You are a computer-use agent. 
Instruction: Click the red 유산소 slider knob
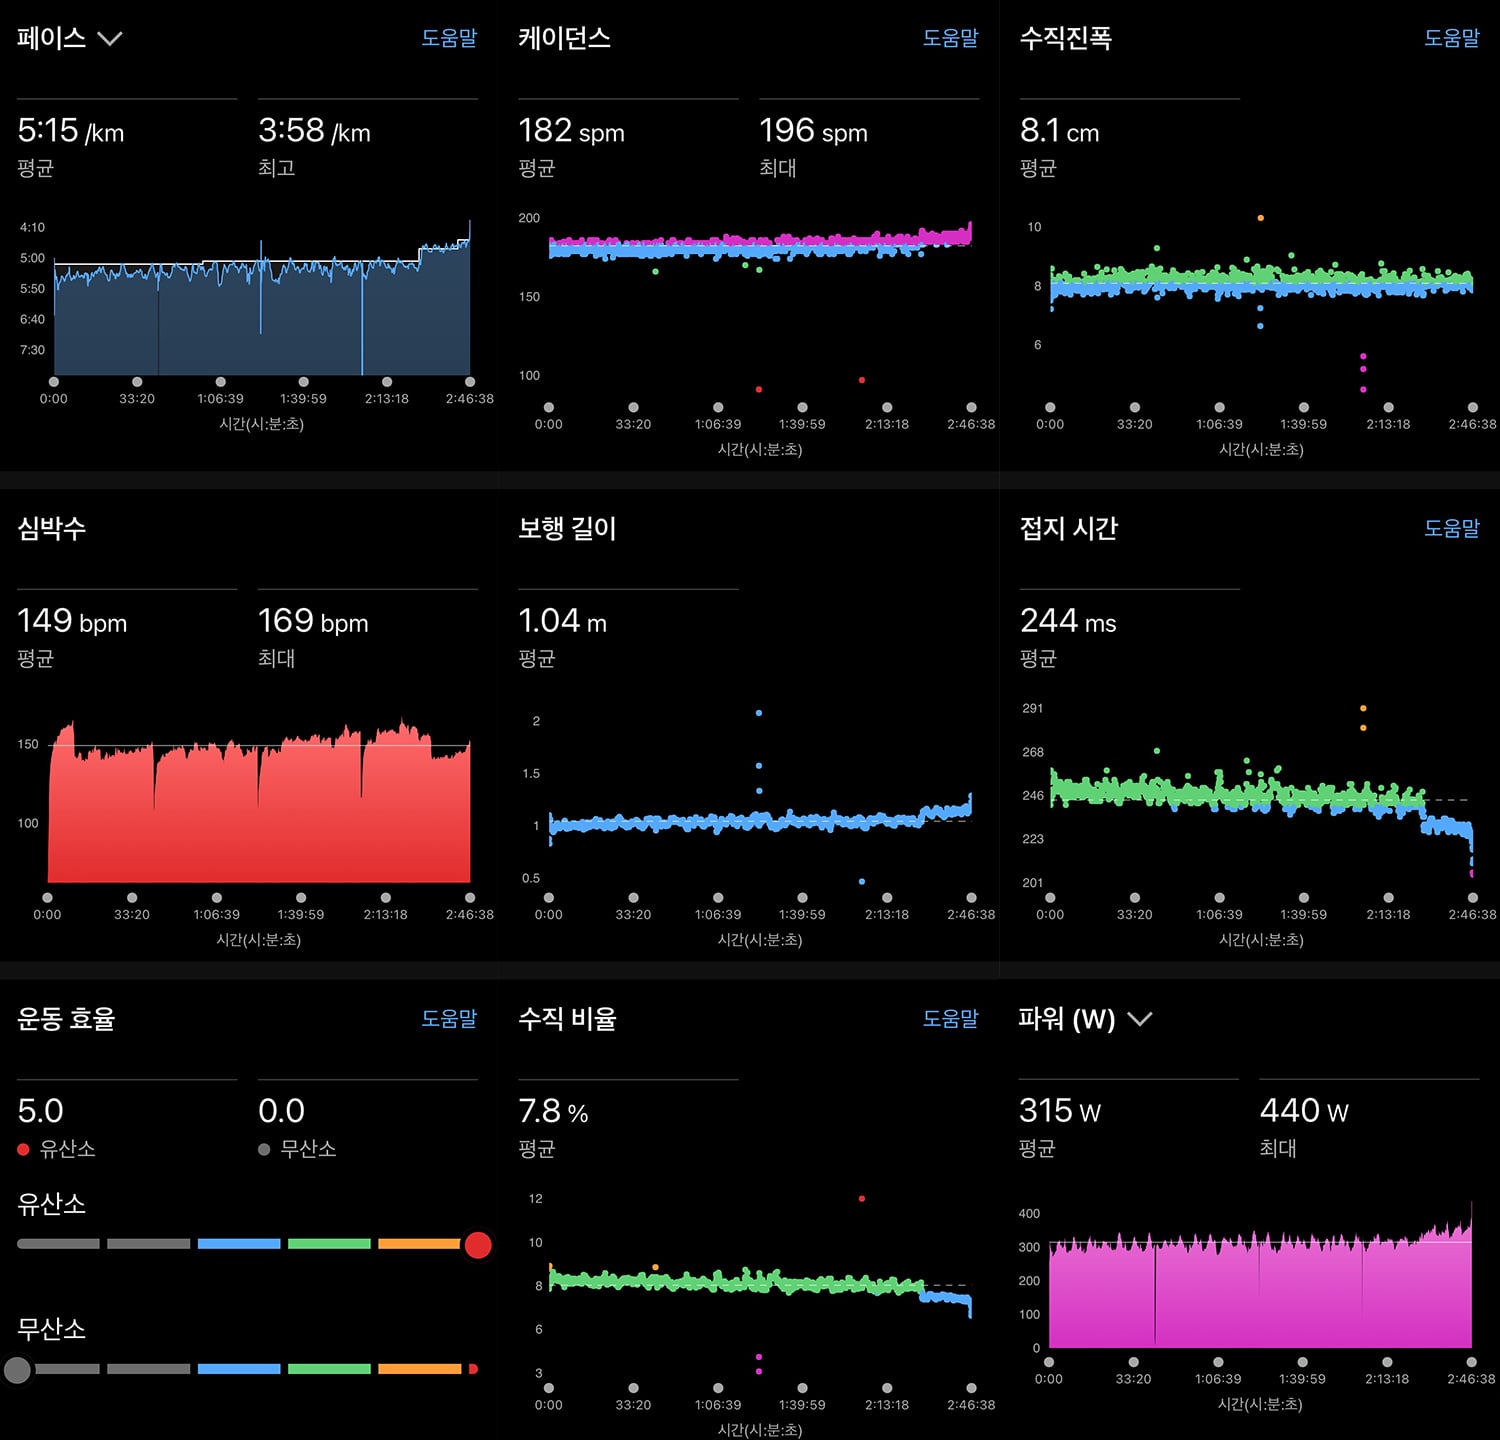click(x=478, y=1245)
